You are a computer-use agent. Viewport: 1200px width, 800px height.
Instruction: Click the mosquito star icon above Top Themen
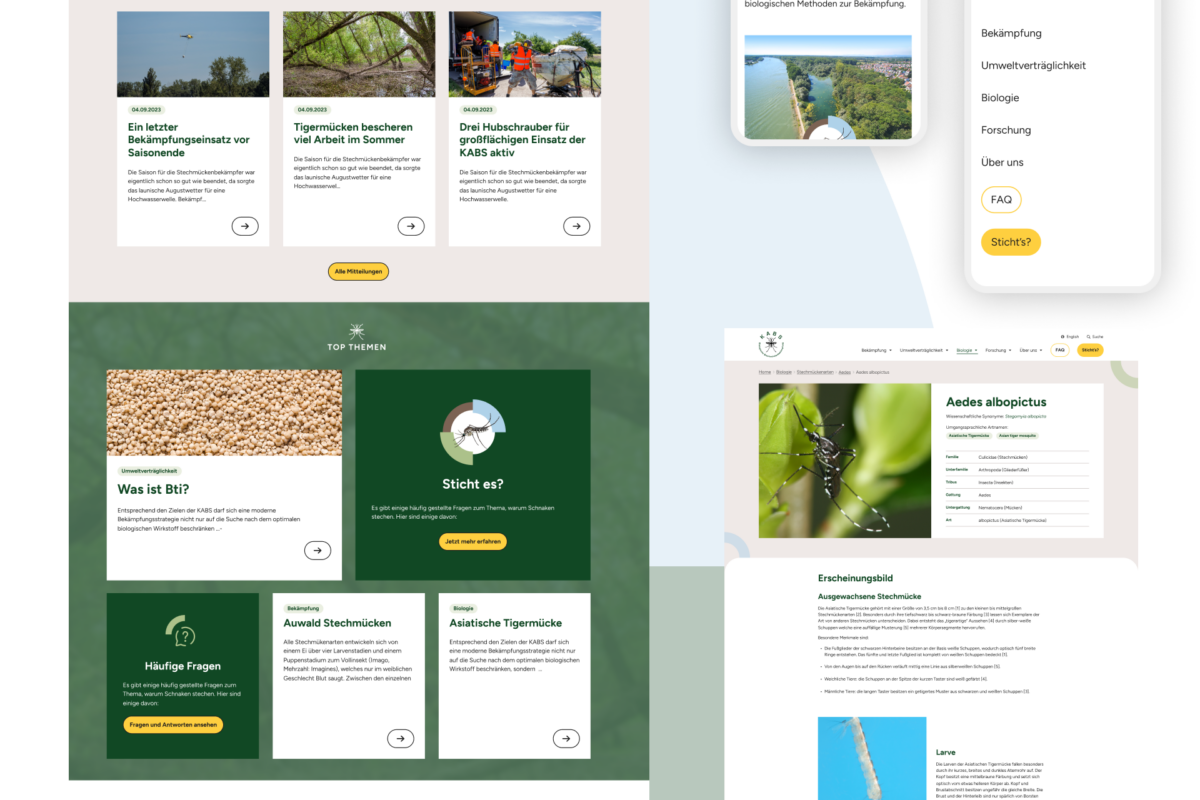coord(357,332)
